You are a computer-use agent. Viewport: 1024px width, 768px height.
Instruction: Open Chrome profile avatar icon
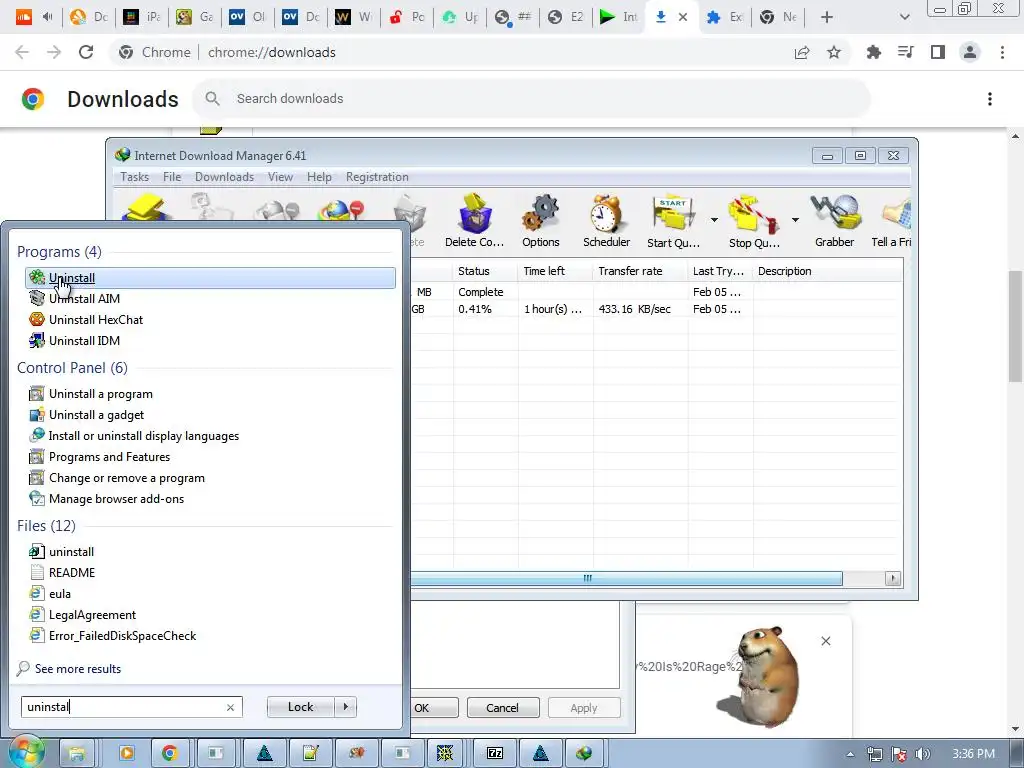(x=970, y=52)
